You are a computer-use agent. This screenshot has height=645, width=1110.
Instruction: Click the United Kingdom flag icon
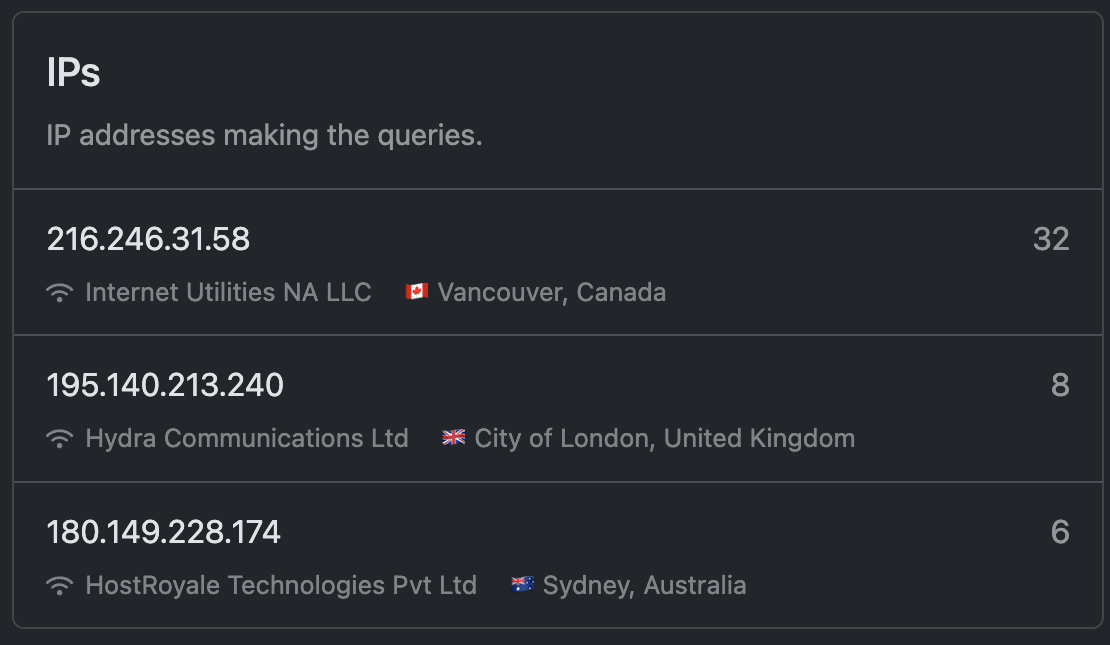[x=454, y=438]
